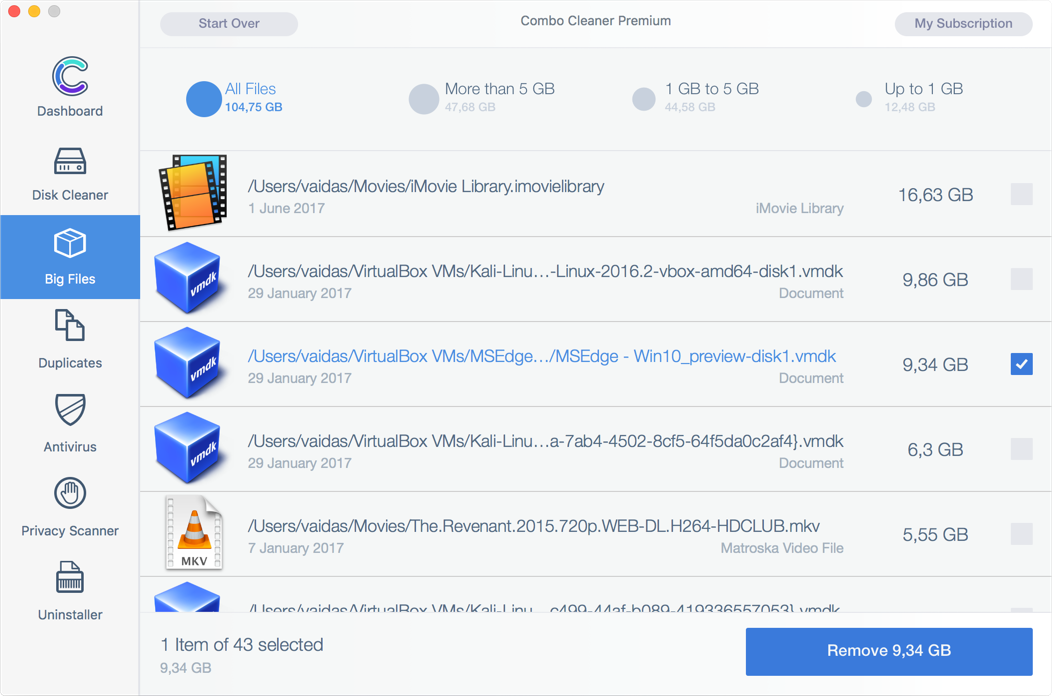Click the 5,55 GB size value

(935, 535)
